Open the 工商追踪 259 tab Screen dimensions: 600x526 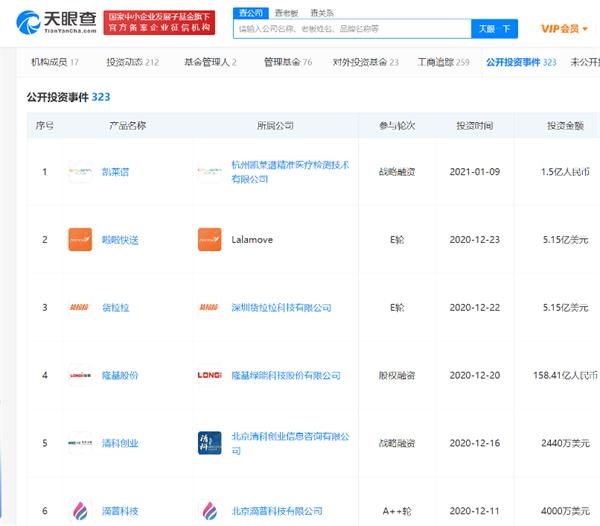pyautogui.click(x=443, y=62)
